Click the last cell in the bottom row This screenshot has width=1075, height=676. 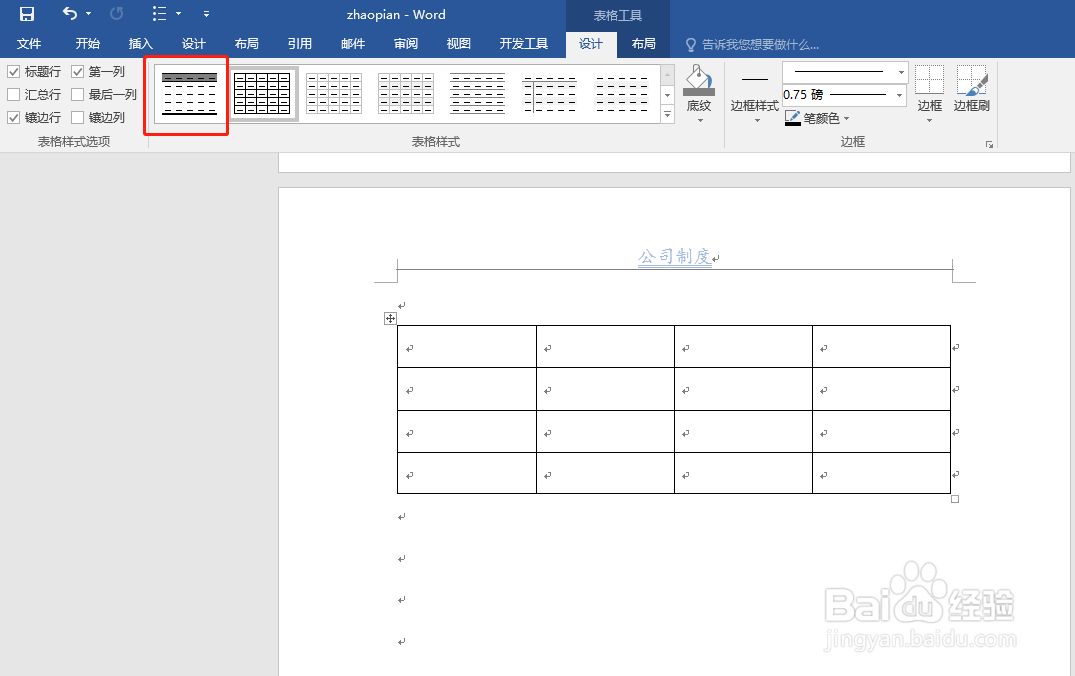(x=882, y=473)
